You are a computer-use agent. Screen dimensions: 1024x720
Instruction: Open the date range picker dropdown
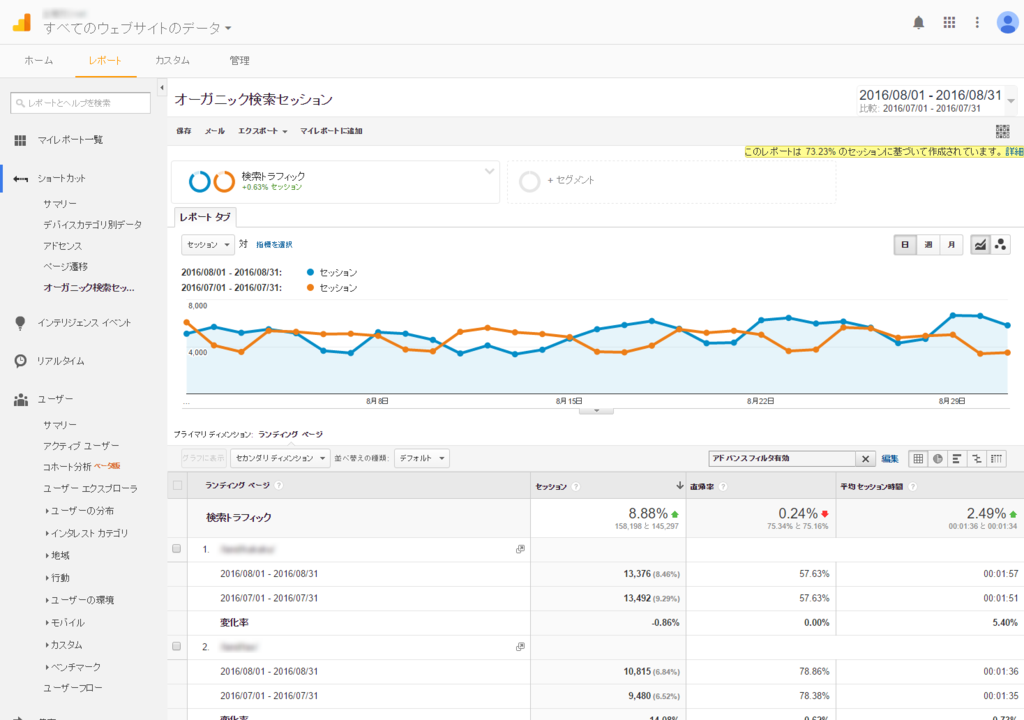1011,101
